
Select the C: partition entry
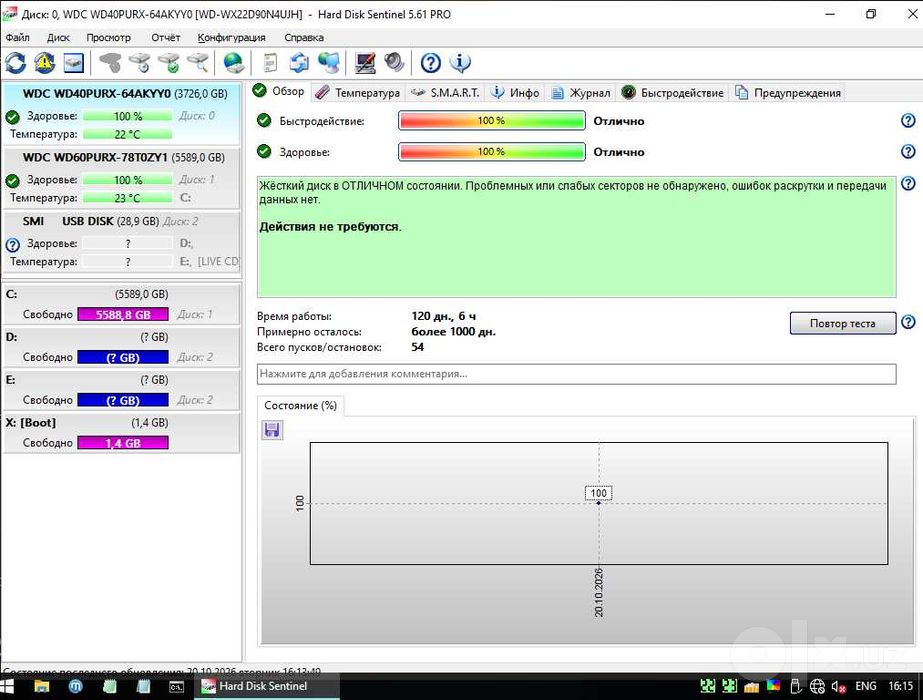[x=121, y=304]
